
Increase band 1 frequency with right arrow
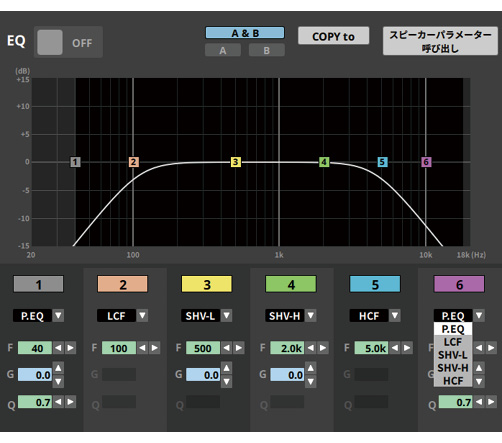[x=70, y=348]
